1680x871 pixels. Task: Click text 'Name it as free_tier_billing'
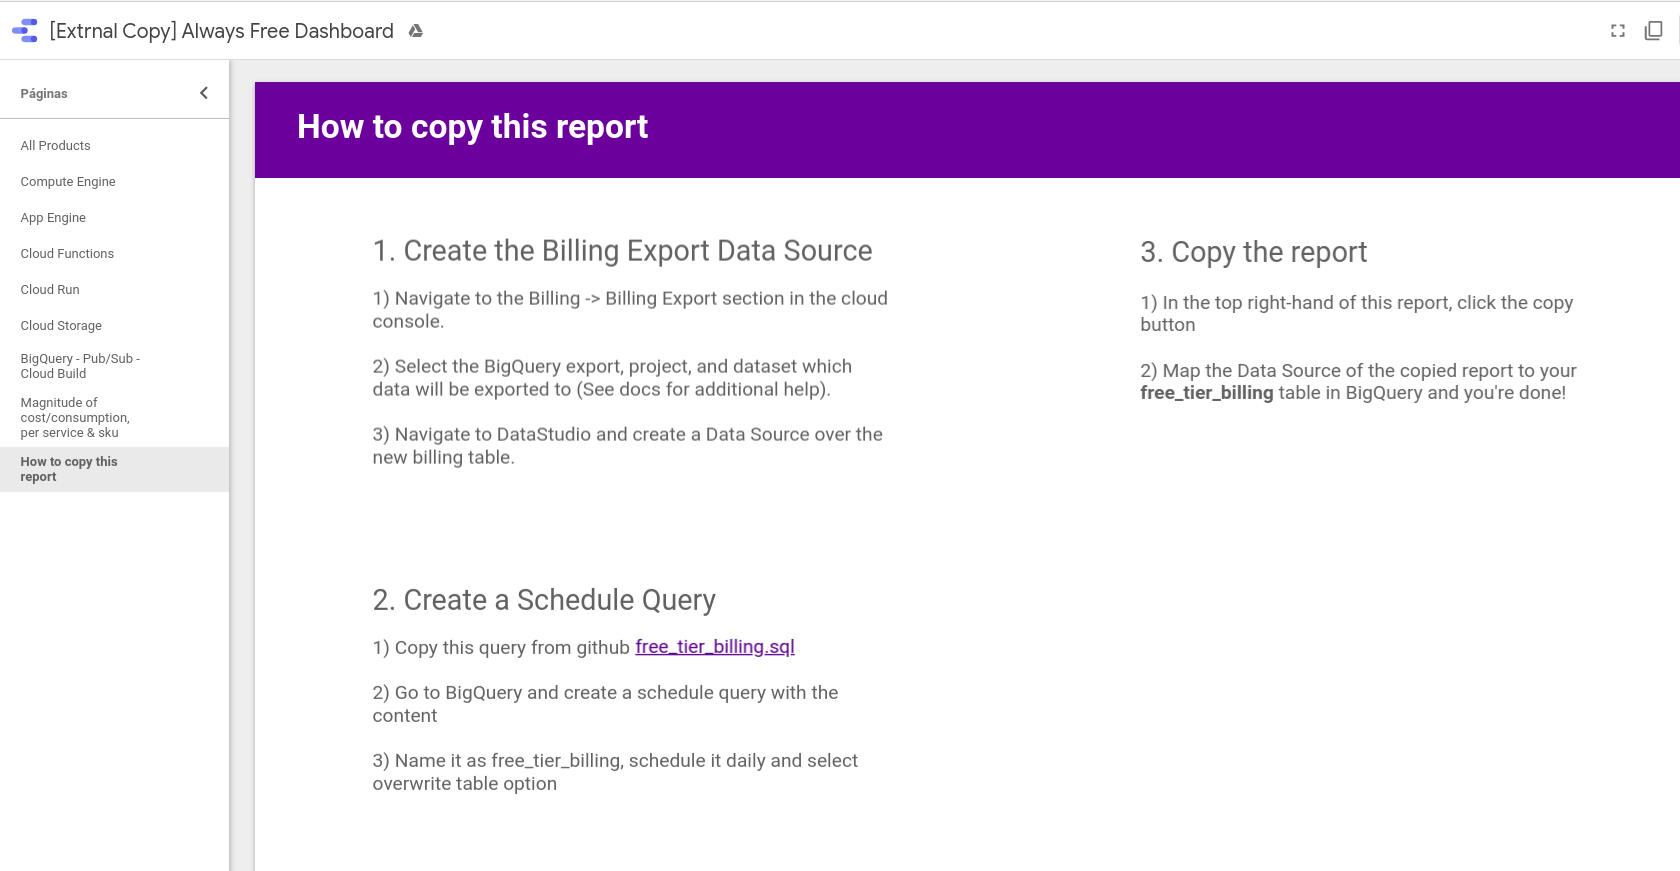coord(507,761)
